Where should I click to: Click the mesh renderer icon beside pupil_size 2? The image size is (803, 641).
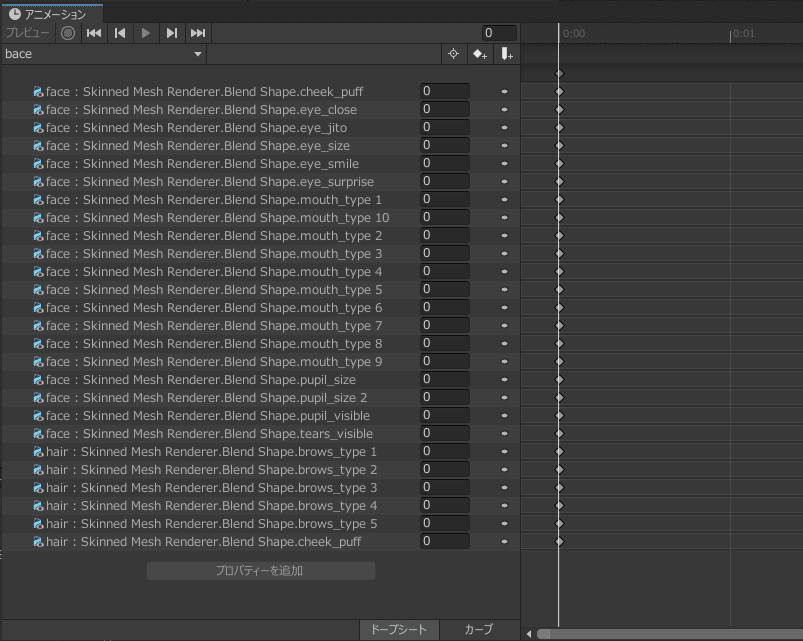(38, 397)
